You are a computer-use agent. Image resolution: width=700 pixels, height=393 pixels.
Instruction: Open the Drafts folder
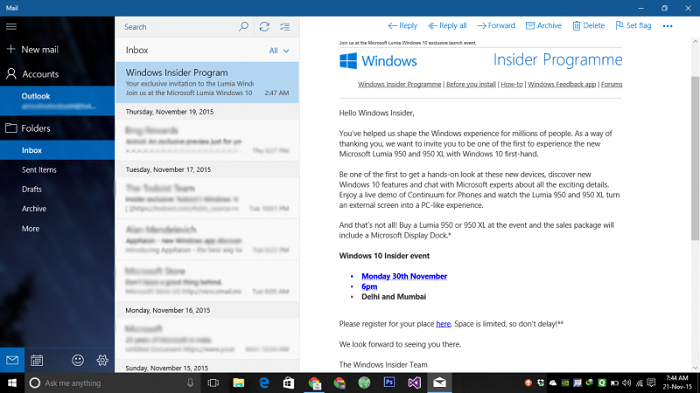click(x=32, y=189)
